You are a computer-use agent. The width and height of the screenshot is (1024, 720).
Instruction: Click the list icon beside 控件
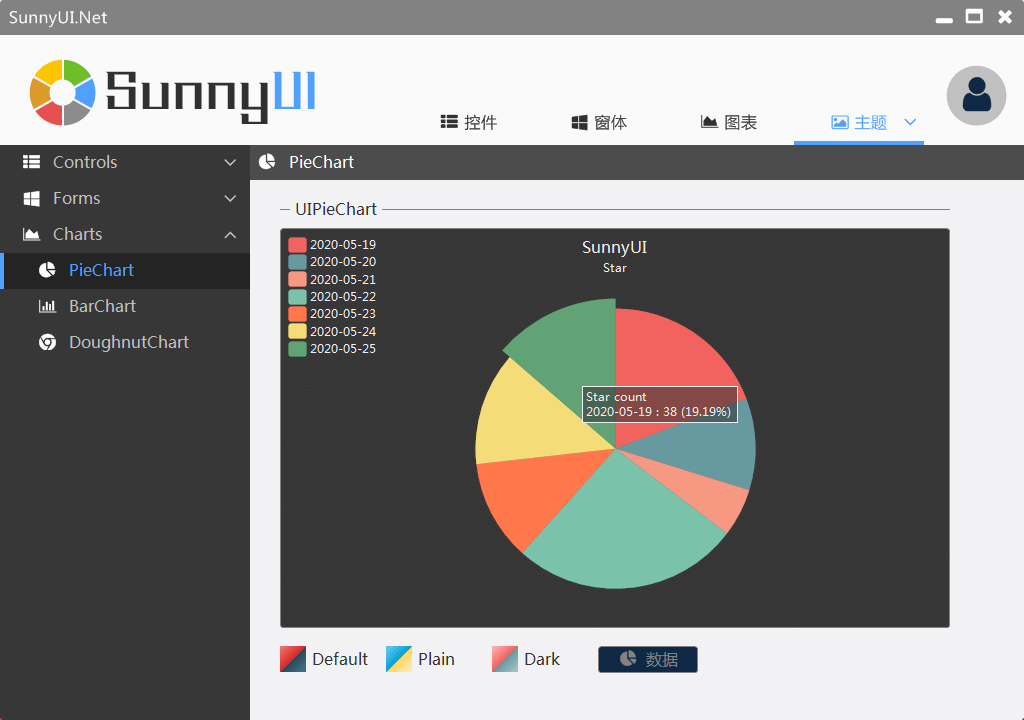[x=449, y=122]
